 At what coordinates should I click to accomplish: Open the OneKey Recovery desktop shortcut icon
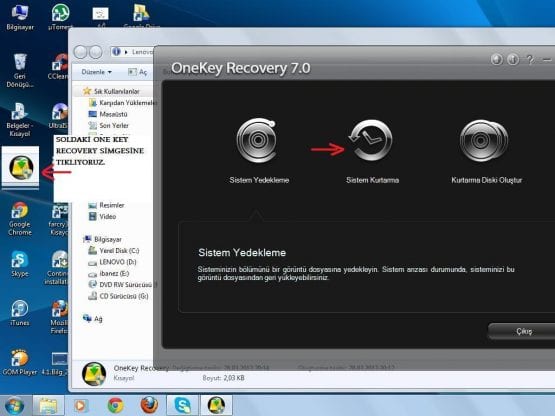21,167
